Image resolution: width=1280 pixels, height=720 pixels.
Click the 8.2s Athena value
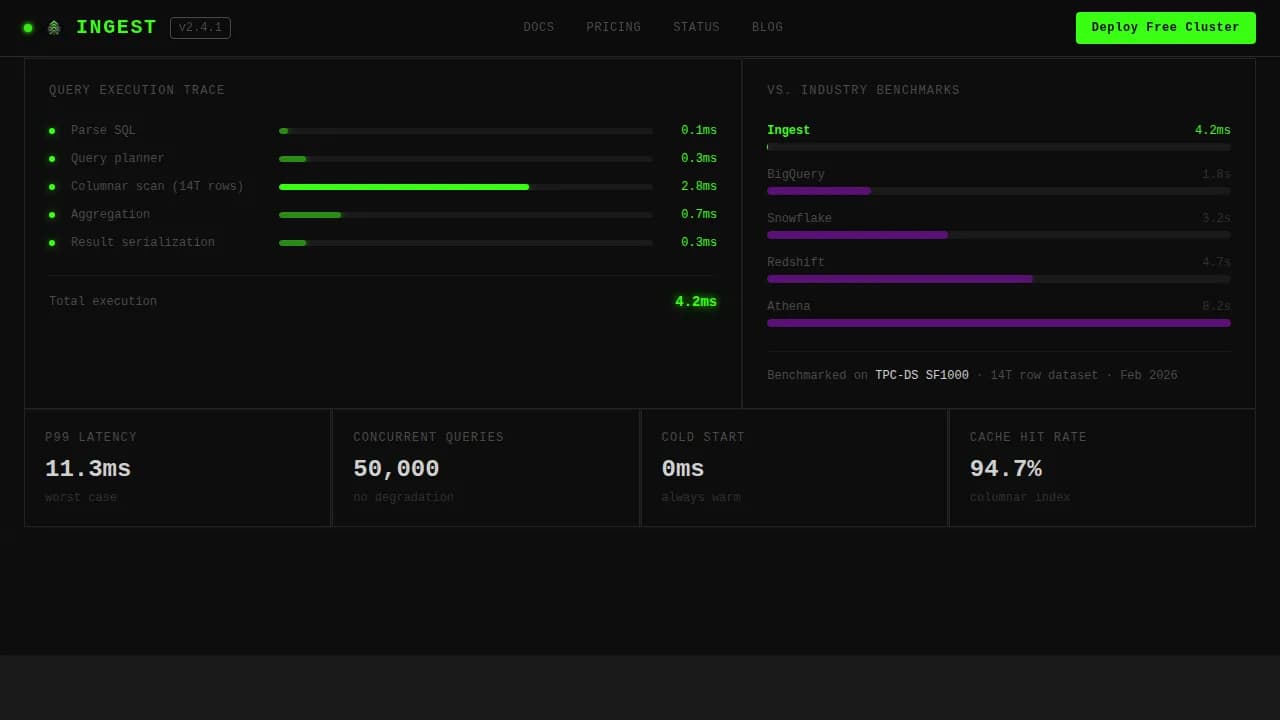[x=1216, y=307]
